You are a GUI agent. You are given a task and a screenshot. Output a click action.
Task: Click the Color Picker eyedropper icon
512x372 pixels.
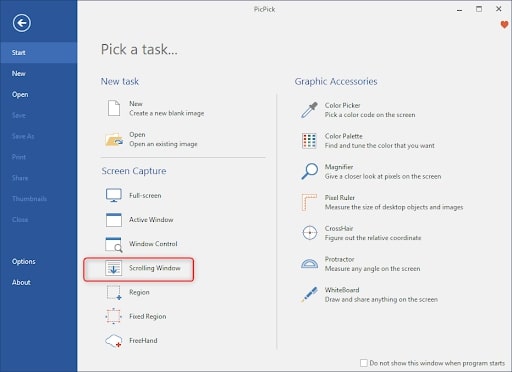coord(309,110)
